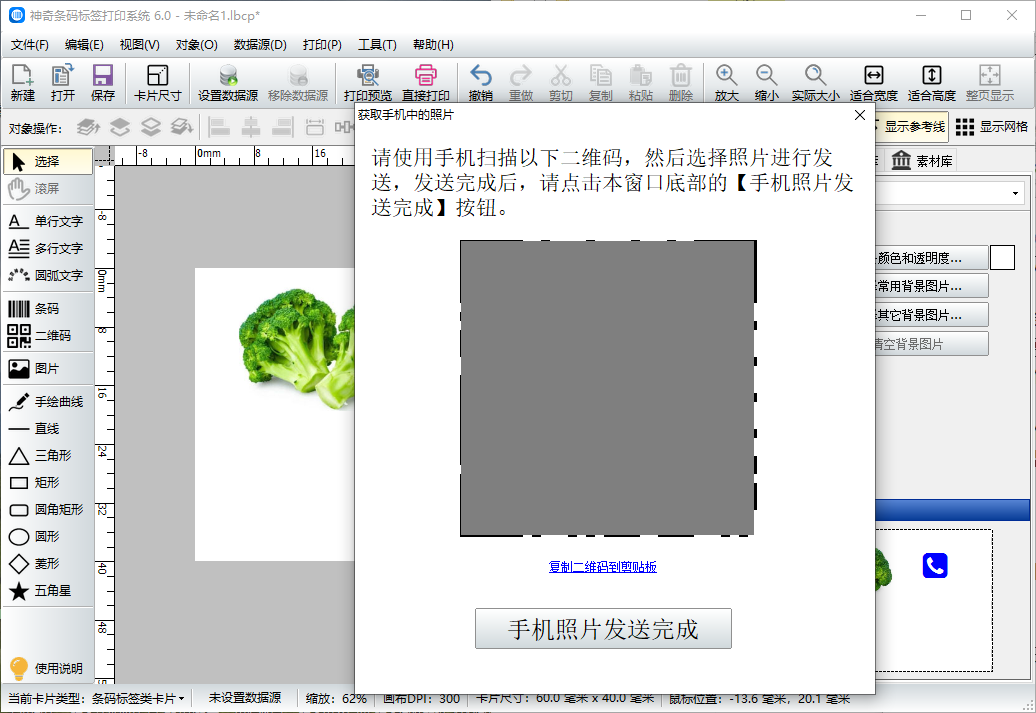Screen dimensions: 1036x713
Task: Select the 圆弧文字 arc text tool
Action: [48, 276]
